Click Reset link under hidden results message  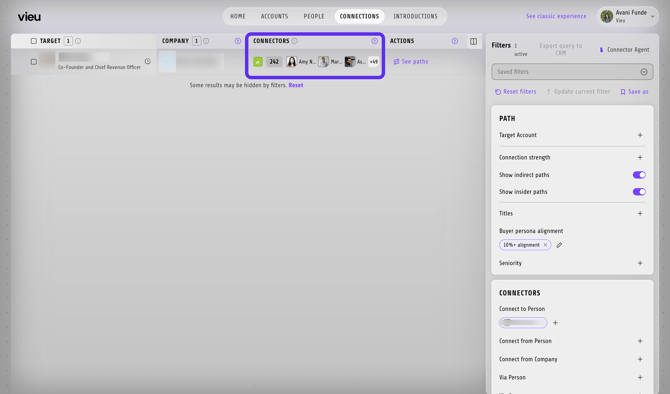click(296, 85)
